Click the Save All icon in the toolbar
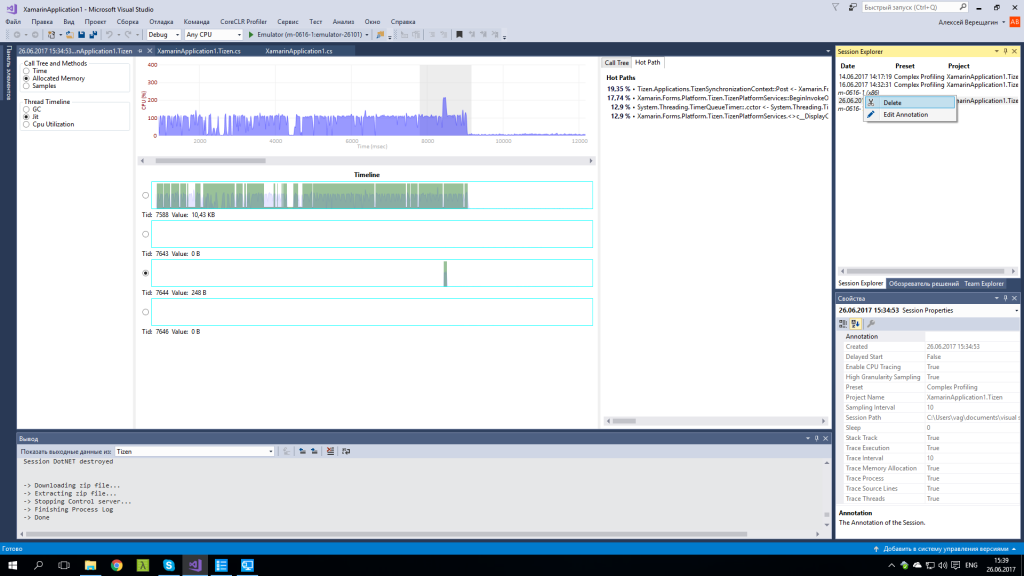1024x576 pixels. pyautogui.click(x=93, y=35)
